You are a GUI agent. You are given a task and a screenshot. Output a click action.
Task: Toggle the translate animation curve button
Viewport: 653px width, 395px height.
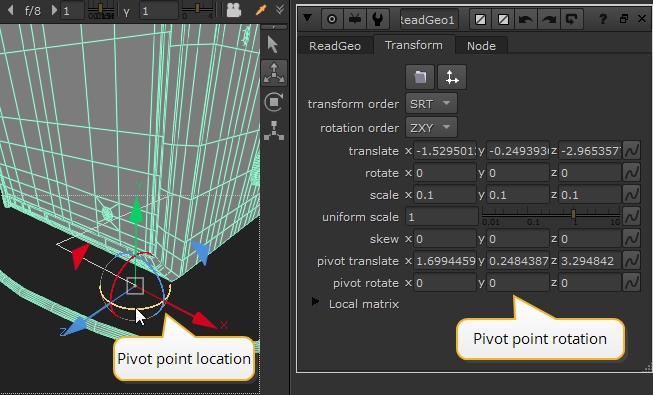(x=631, y=151)
